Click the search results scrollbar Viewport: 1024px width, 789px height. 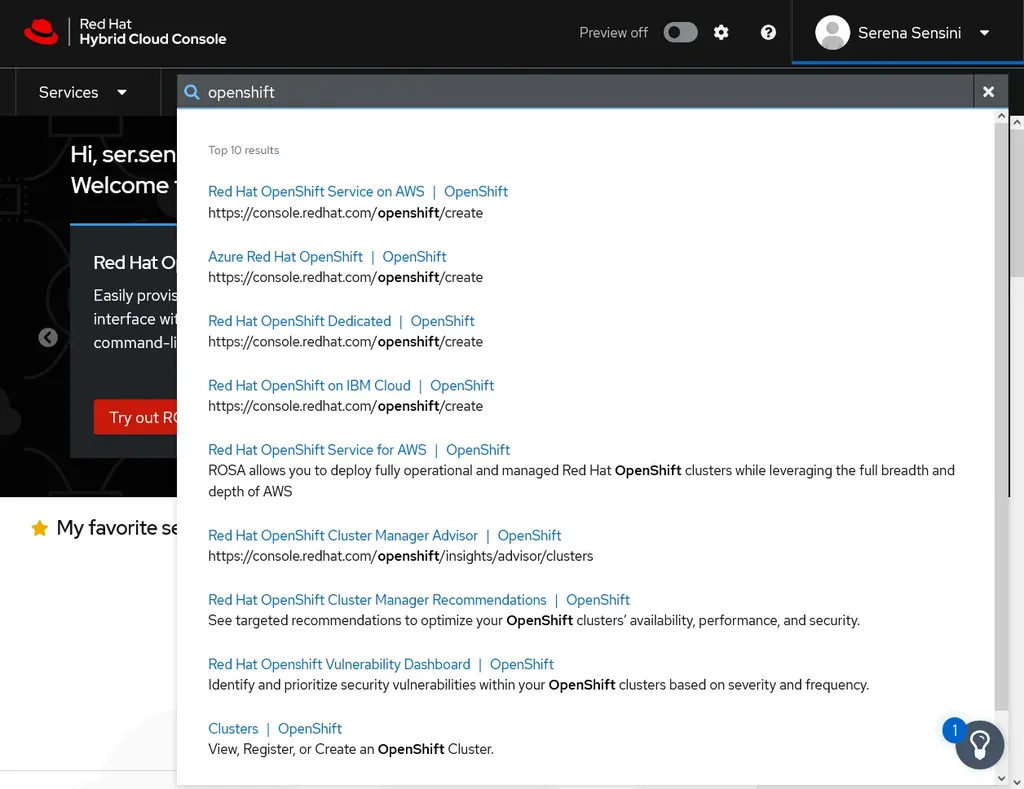[1001, 418]
